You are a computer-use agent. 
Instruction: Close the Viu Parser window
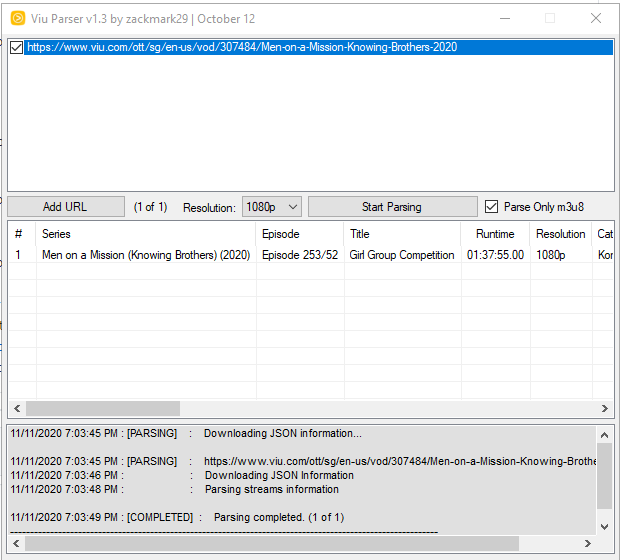click(x=596, y=18)
